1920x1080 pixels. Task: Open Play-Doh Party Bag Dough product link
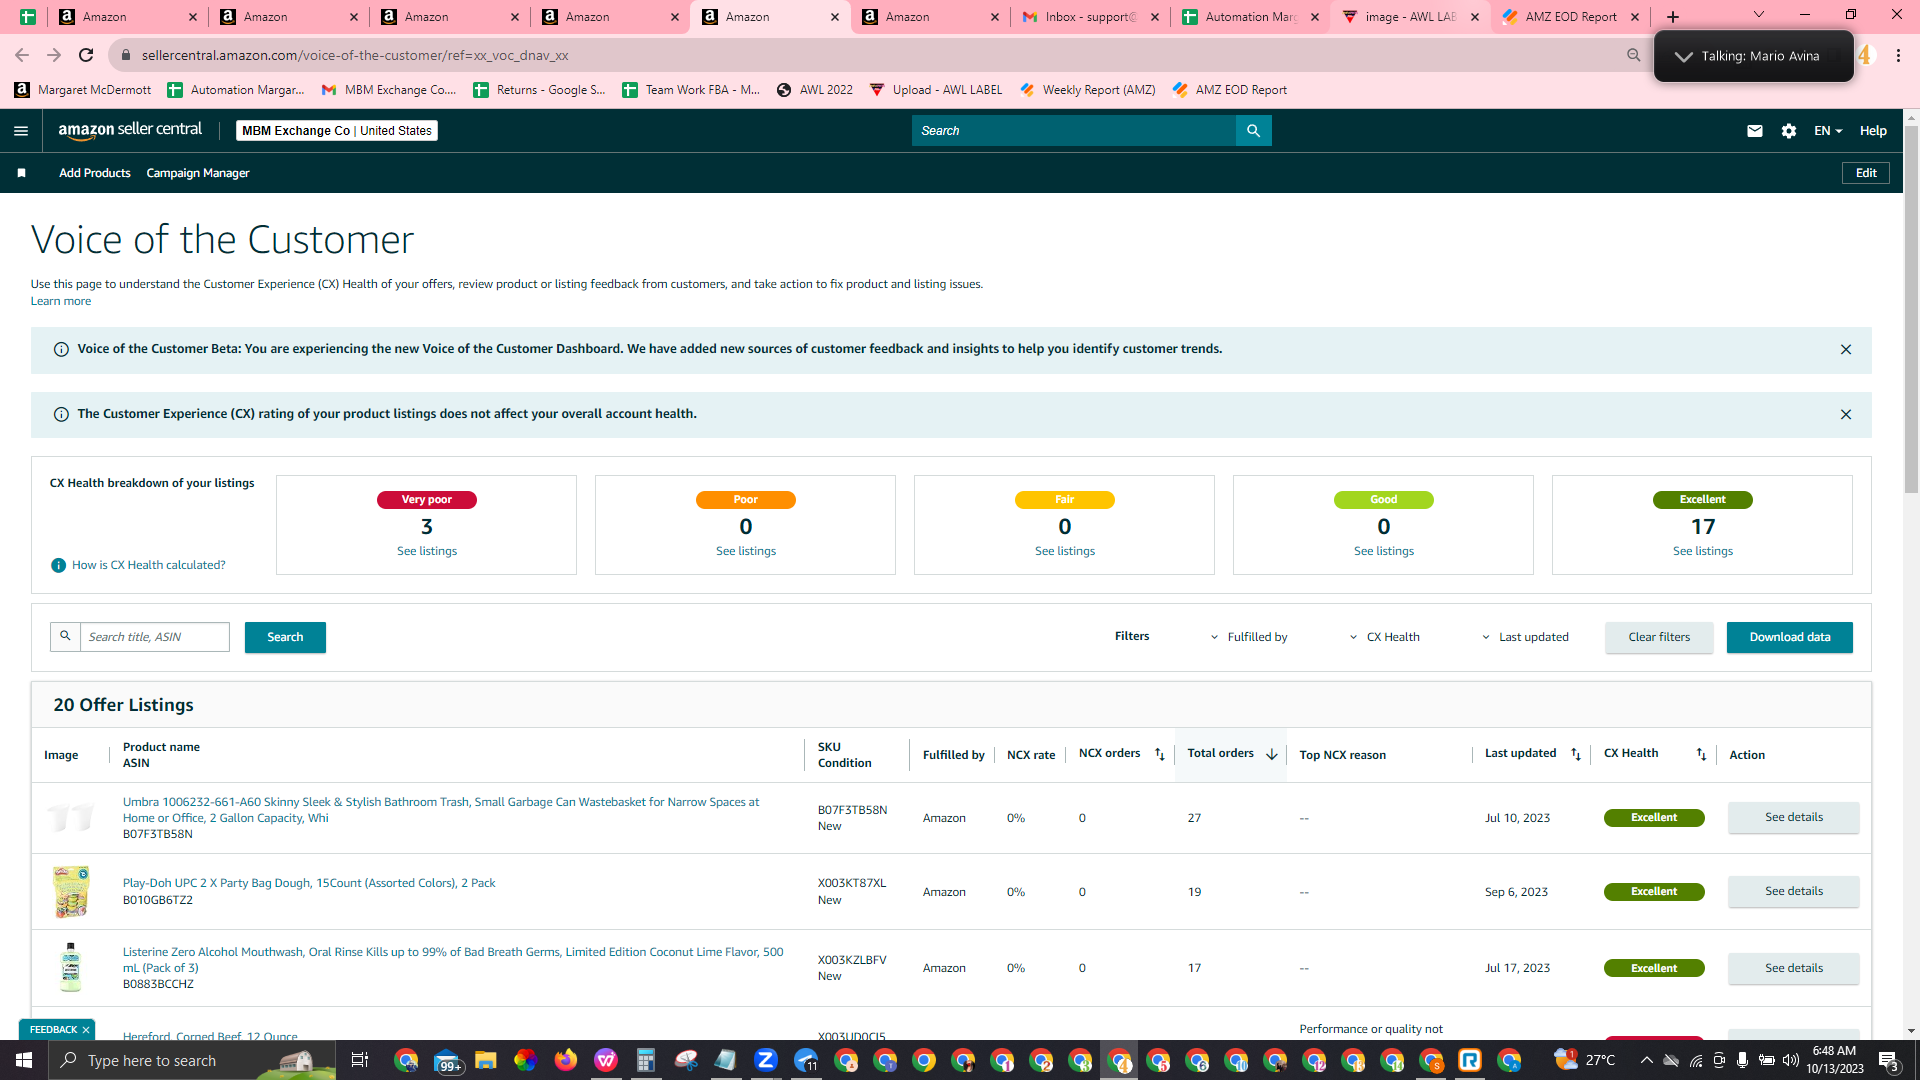coord(309,883)
